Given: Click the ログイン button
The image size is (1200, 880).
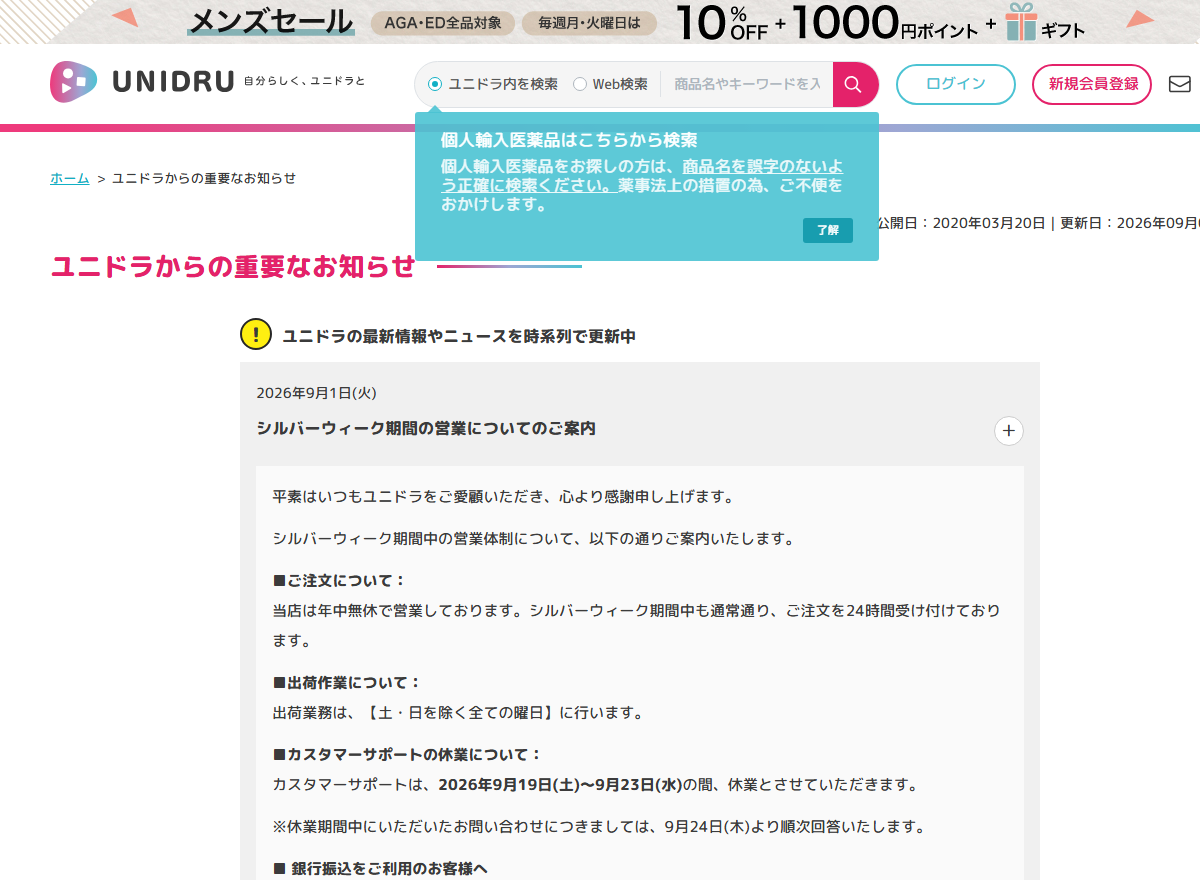Looking at the screenshot, I should point(956,84).
